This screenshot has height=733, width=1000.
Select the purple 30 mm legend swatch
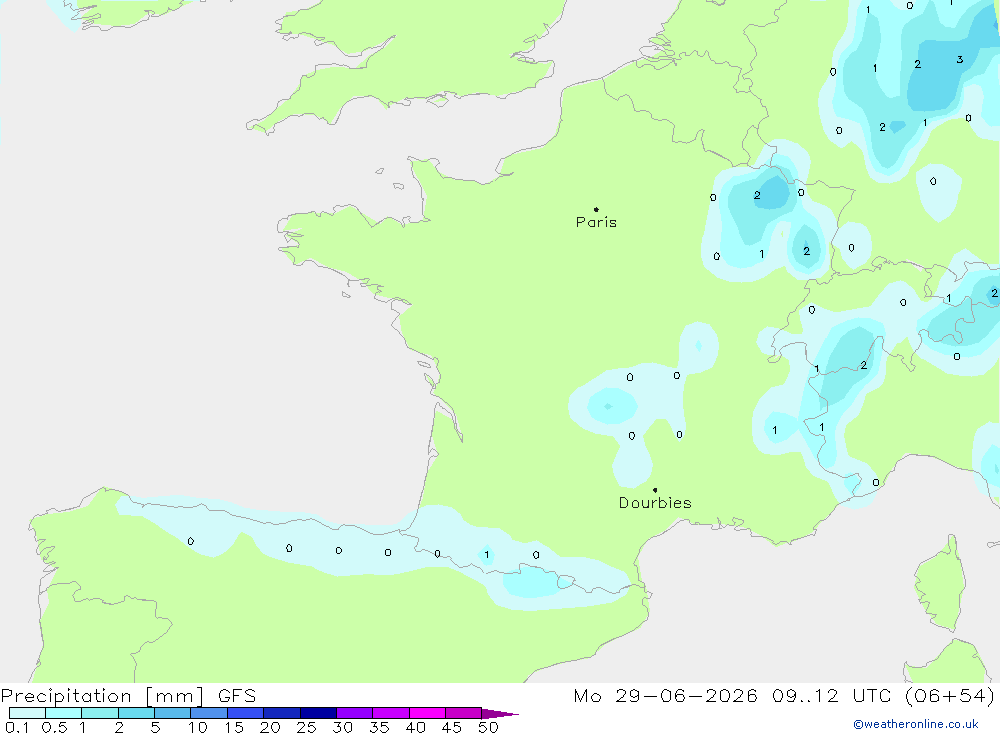(x=355, y=713)
